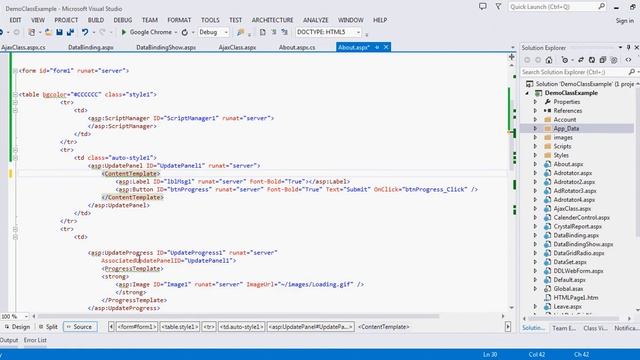Image resolution: width=640 pixels, height=360 pixels.
Task: Click the Refresh browser icon in toolbar
Action: click(184, 32)
